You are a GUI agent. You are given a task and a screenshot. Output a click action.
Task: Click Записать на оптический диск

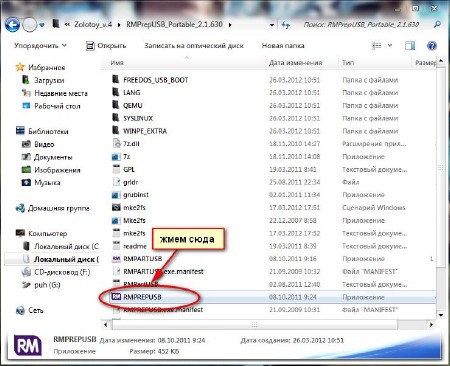click(194, 46)
